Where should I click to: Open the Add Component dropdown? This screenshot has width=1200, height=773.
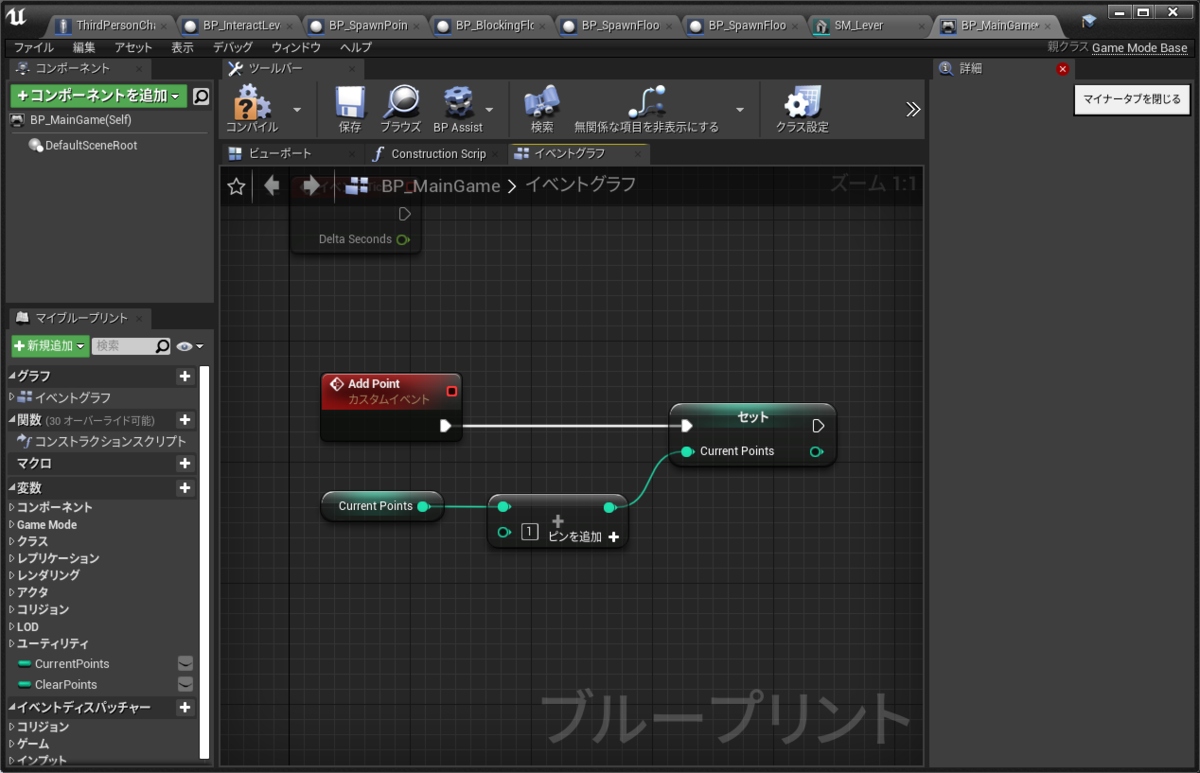click(98, 96)
